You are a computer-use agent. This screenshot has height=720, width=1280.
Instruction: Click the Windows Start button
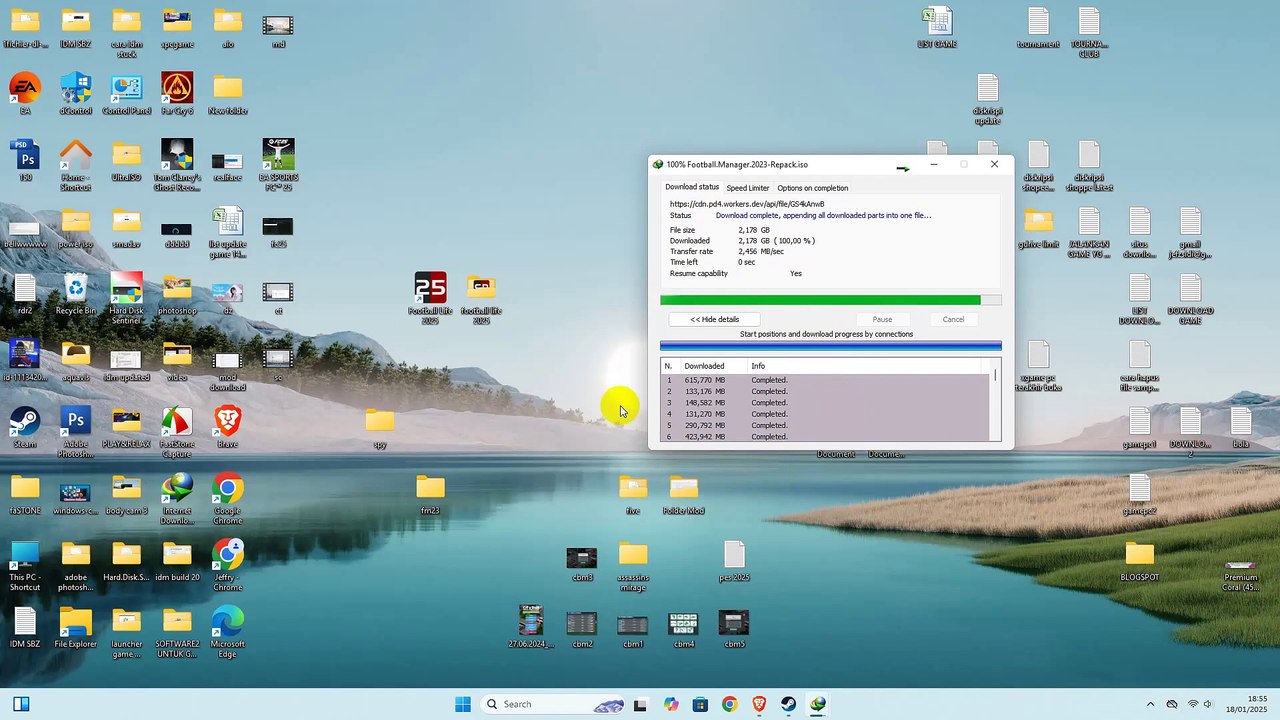[x=463, y=704]
